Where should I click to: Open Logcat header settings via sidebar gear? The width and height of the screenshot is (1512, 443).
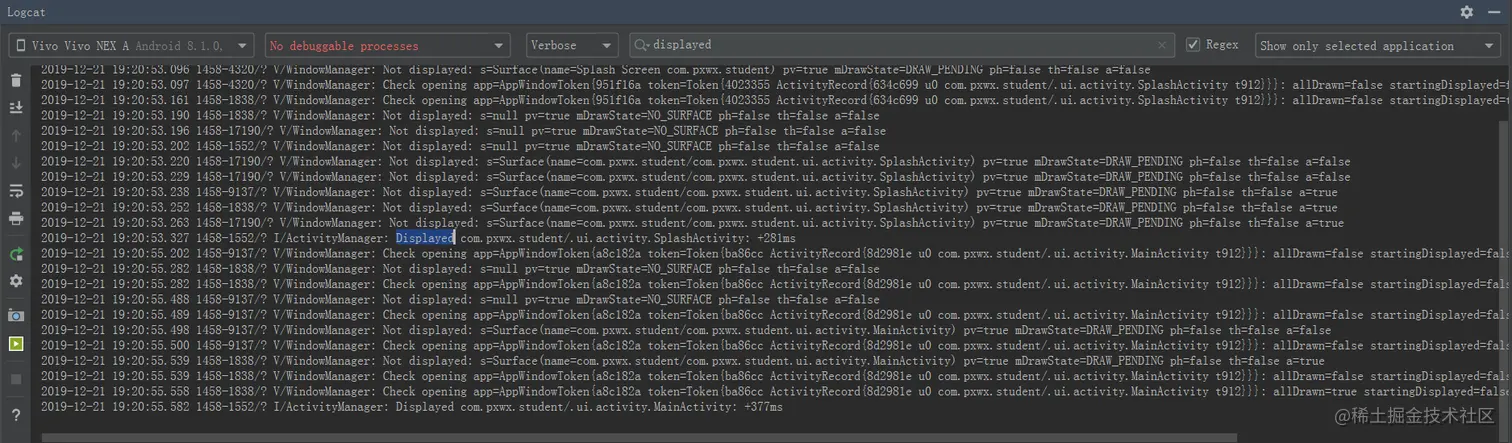(x=15, y=281)
